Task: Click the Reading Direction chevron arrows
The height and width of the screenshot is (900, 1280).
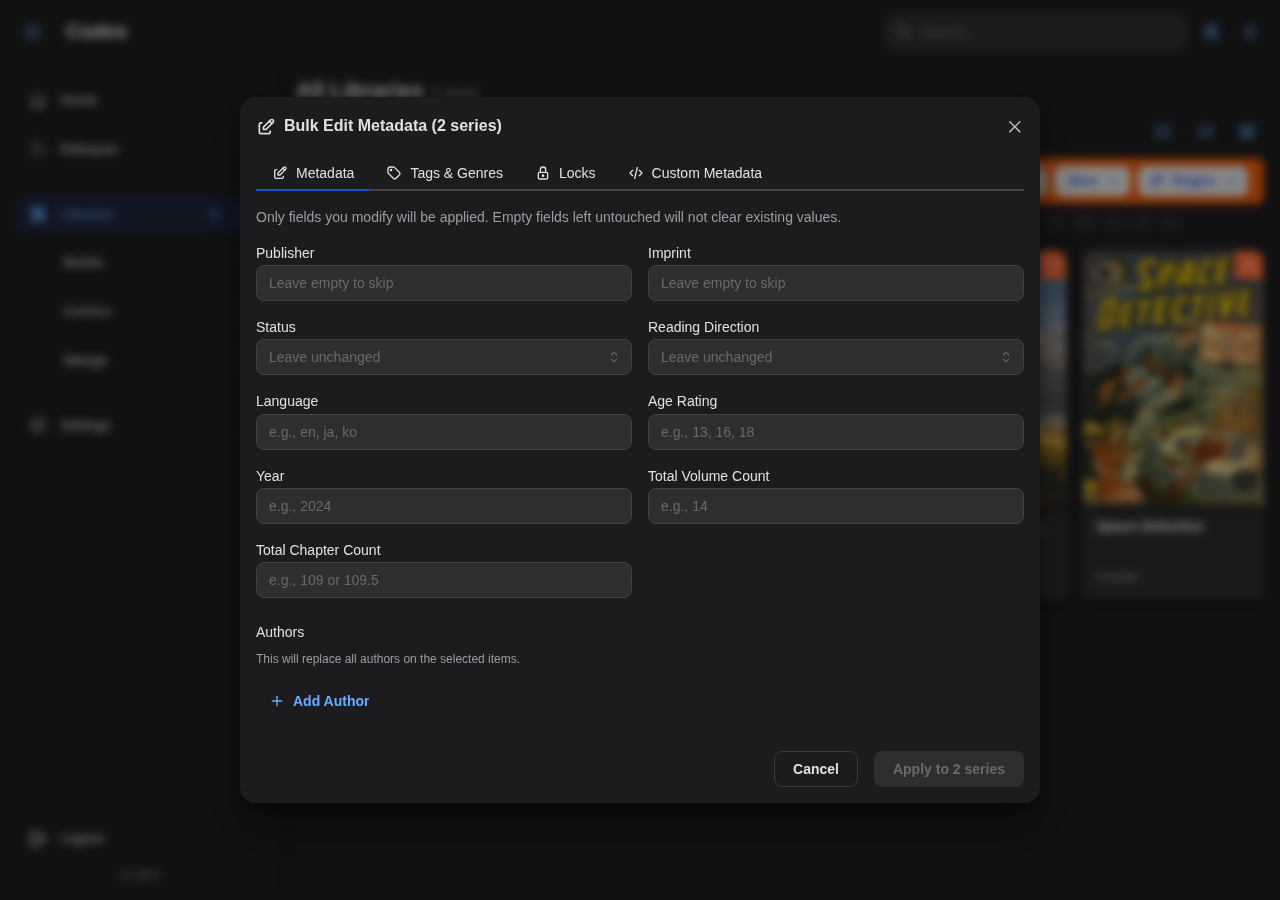Action: click(x=1006, y=357)
